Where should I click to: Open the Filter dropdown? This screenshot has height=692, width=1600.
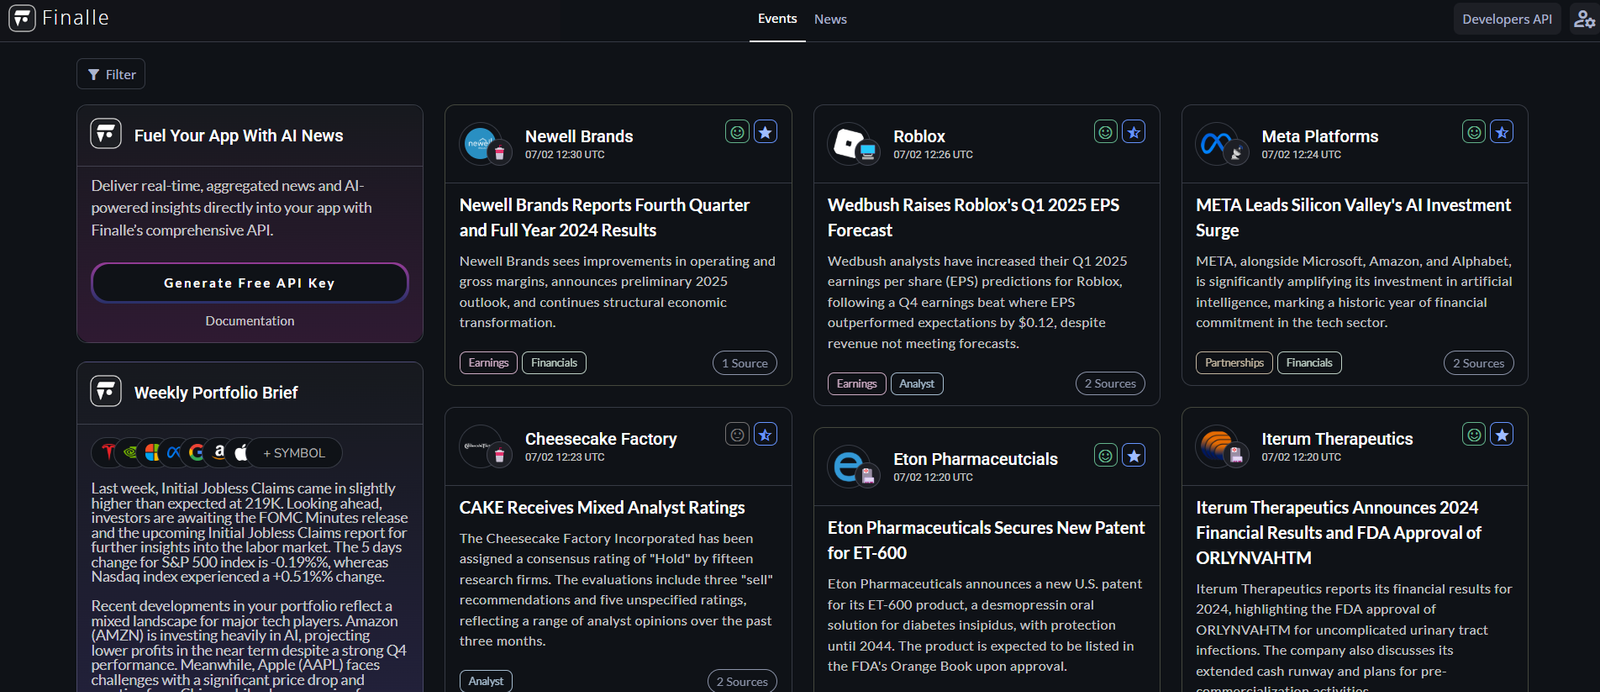click(111, 74)
